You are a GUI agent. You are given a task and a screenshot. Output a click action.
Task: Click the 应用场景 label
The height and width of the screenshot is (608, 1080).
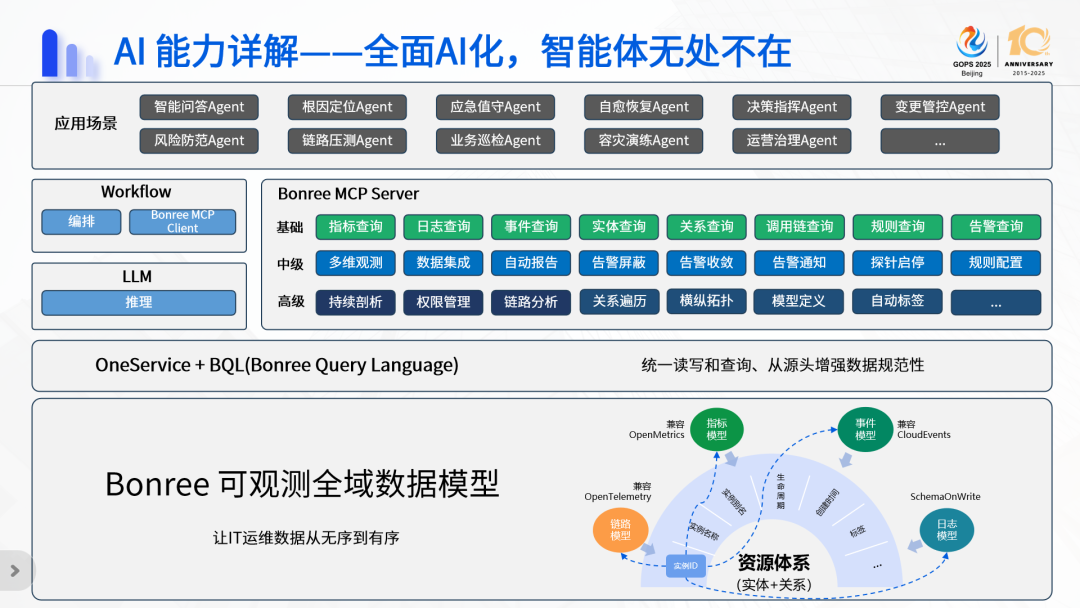coord(86,124)
